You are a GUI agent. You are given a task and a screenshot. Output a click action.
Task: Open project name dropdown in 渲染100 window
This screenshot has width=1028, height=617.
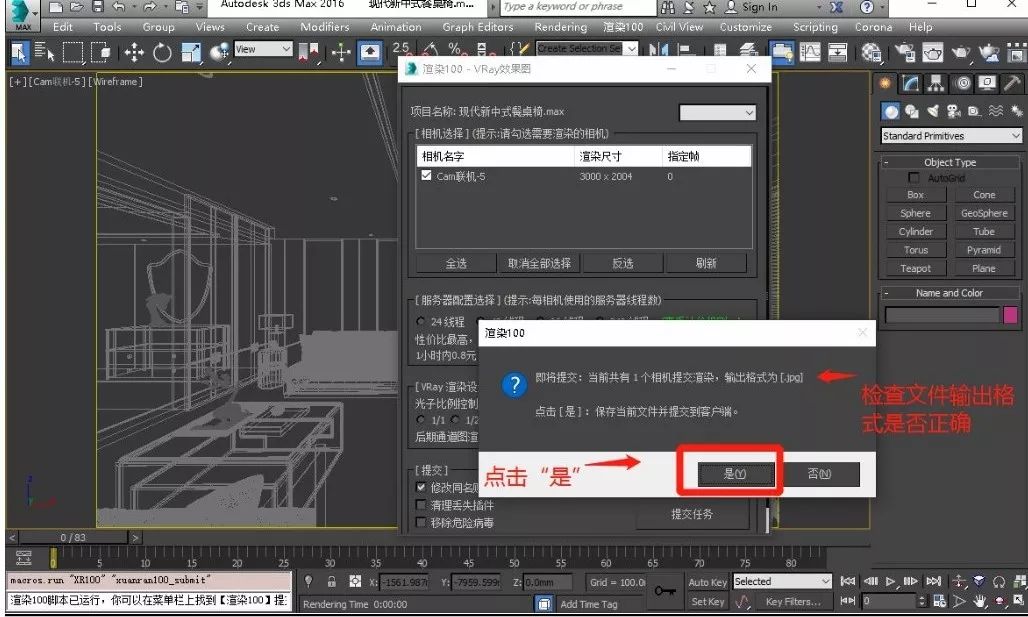[x=717, y=113]
